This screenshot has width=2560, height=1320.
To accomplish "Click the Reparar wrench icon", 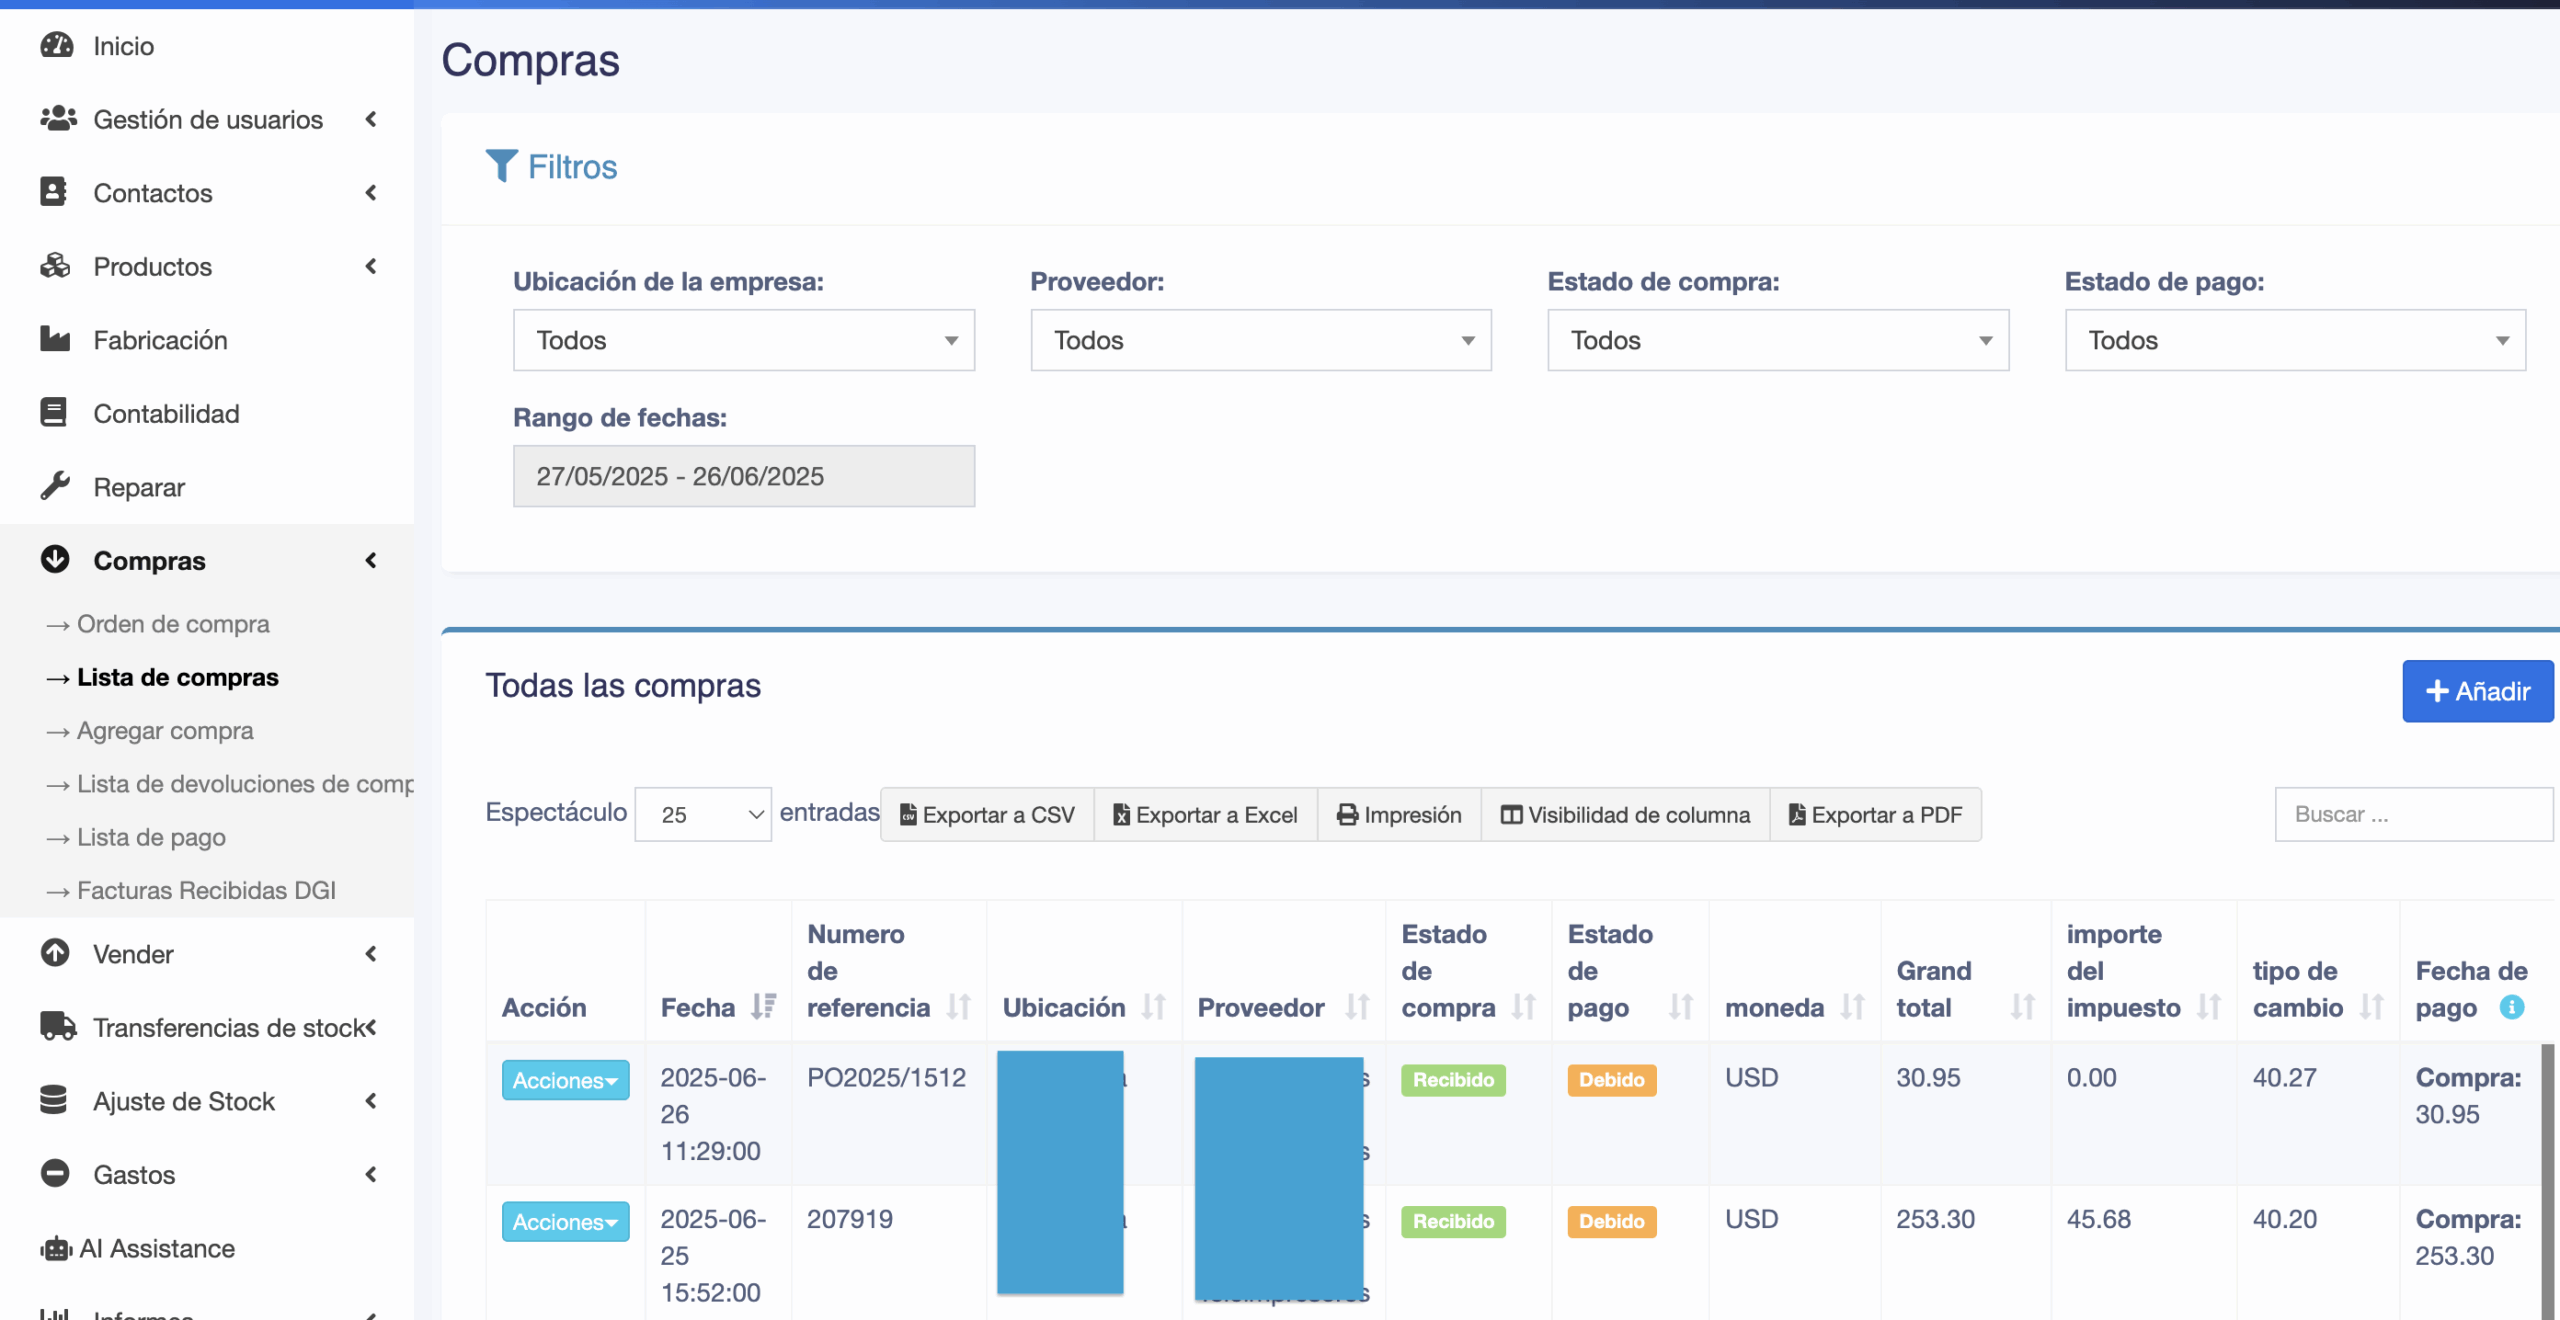I will point(55,486).
